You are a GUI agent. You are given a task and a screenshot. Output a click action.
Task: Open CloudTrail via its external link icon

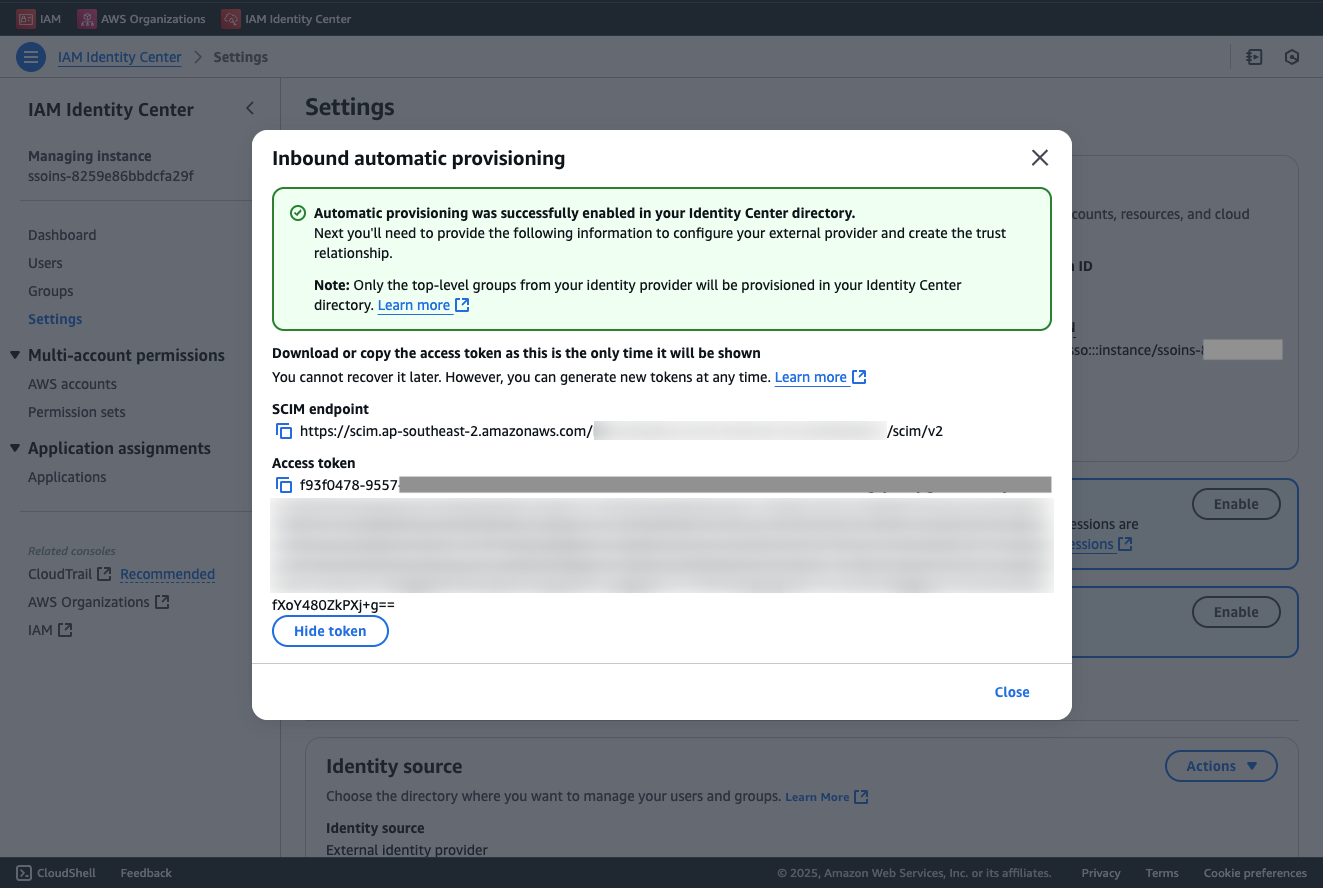(103, 573)
